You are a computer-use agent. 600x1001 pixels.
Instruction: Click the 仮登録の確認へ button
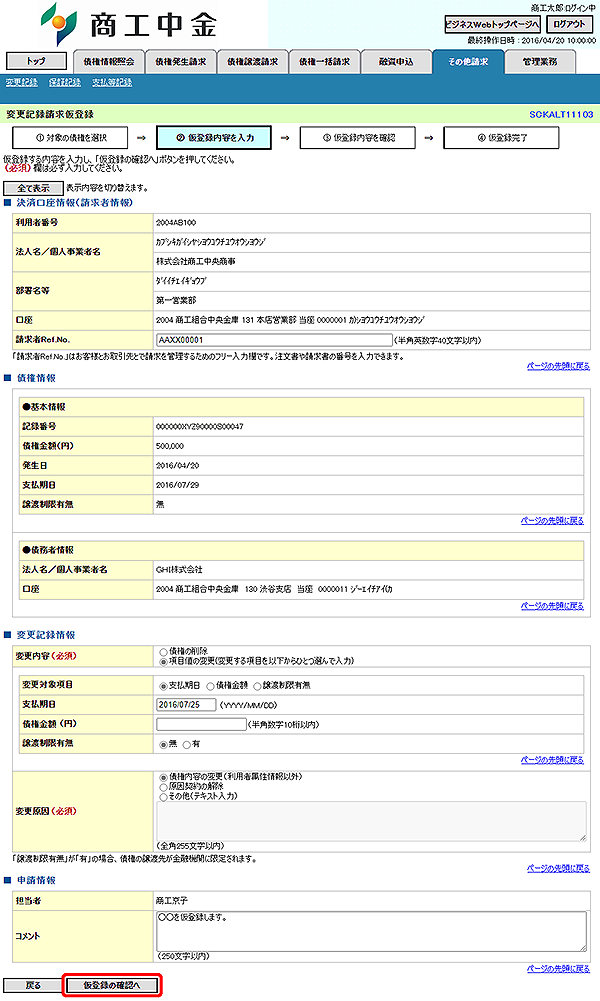[112, 985]
